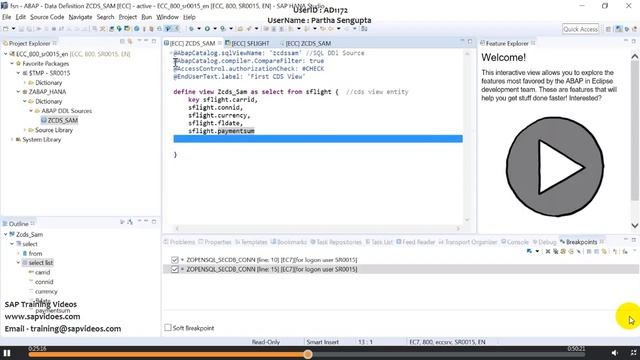Viewport: 640px width, 360px height.
Task: Click the New toolbar icon
Action: [x=6, y=29]
